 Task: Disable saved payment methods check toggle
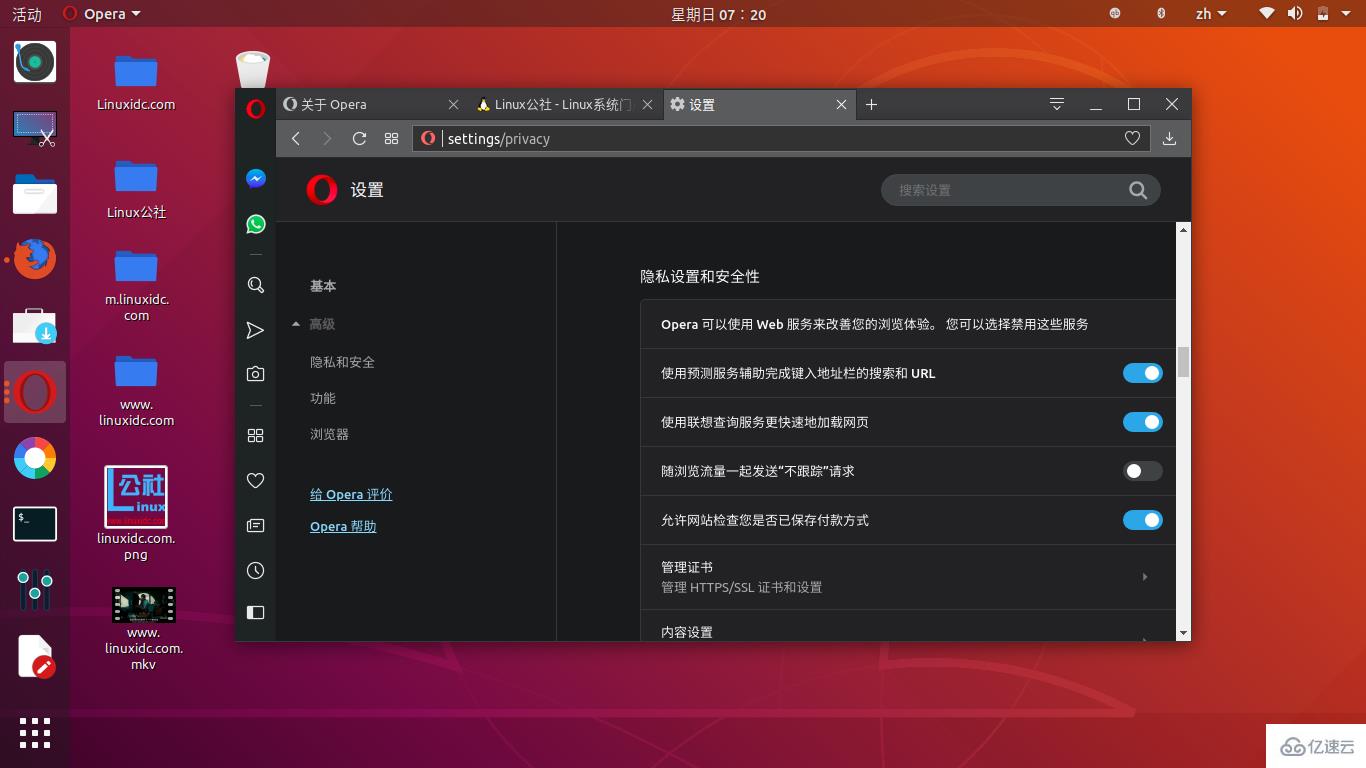[1143, 520]
